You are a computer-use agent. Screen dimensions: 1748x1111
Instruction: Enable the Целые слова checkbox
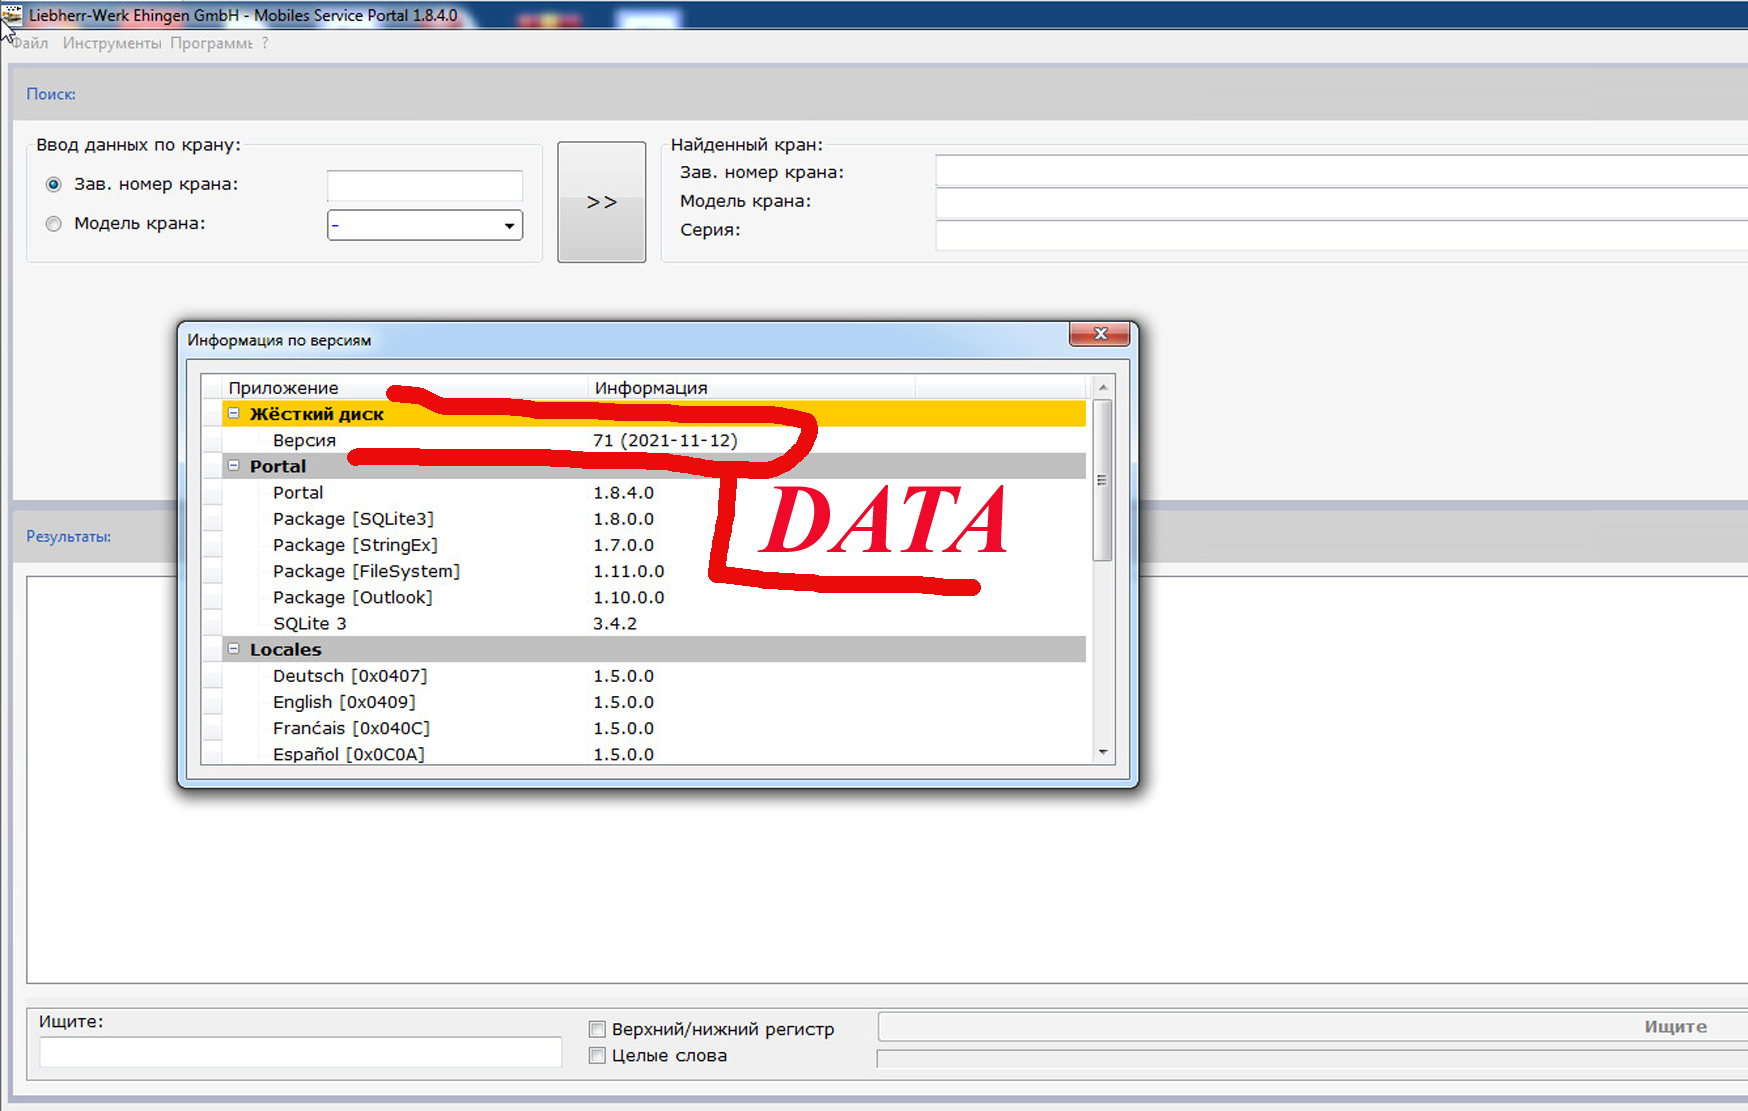[597, 1055]
